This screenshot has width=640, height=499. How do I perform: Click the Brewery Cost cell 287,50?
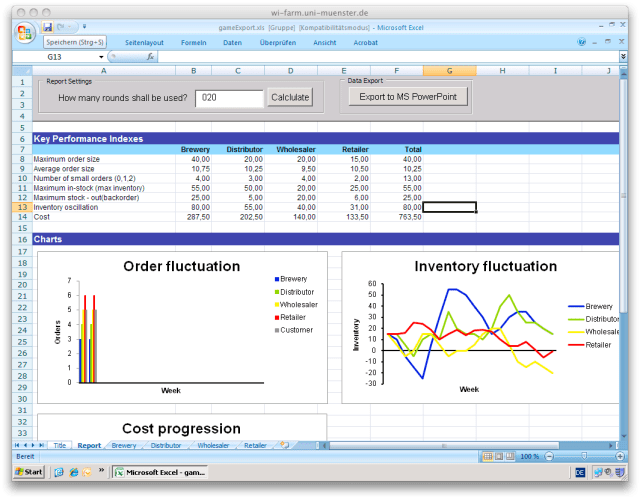(x=193, y=217)
